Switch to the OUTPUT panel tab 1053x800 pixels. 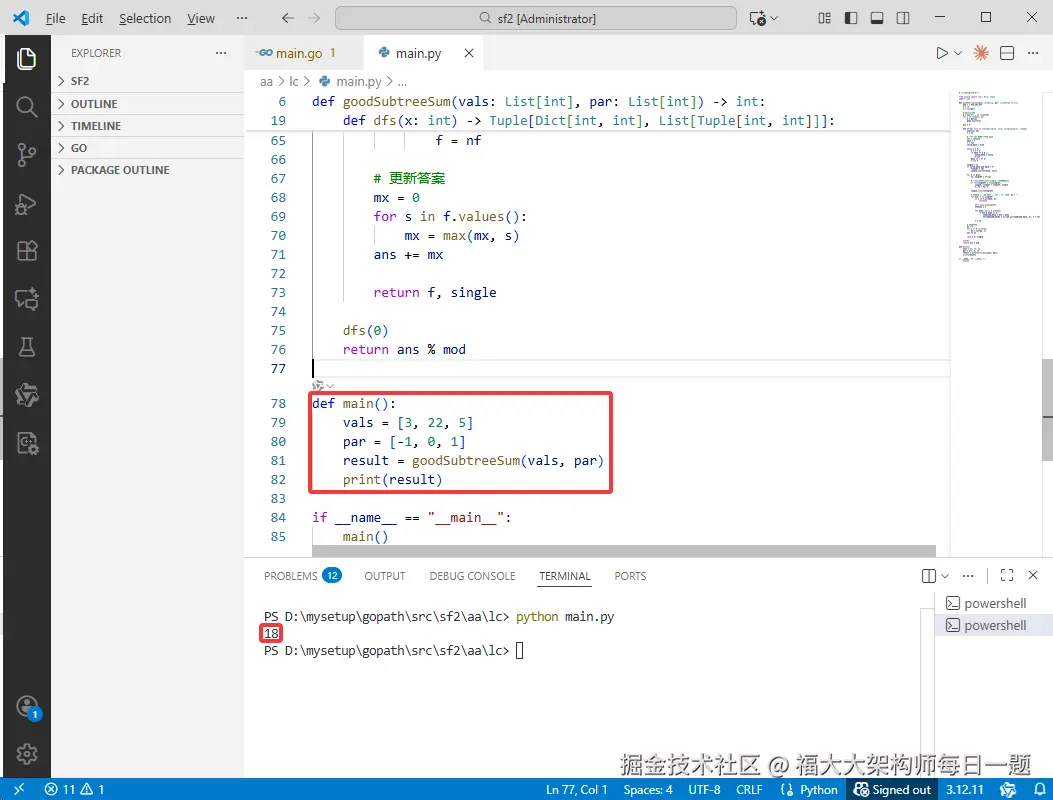click(x=385, y=576)
